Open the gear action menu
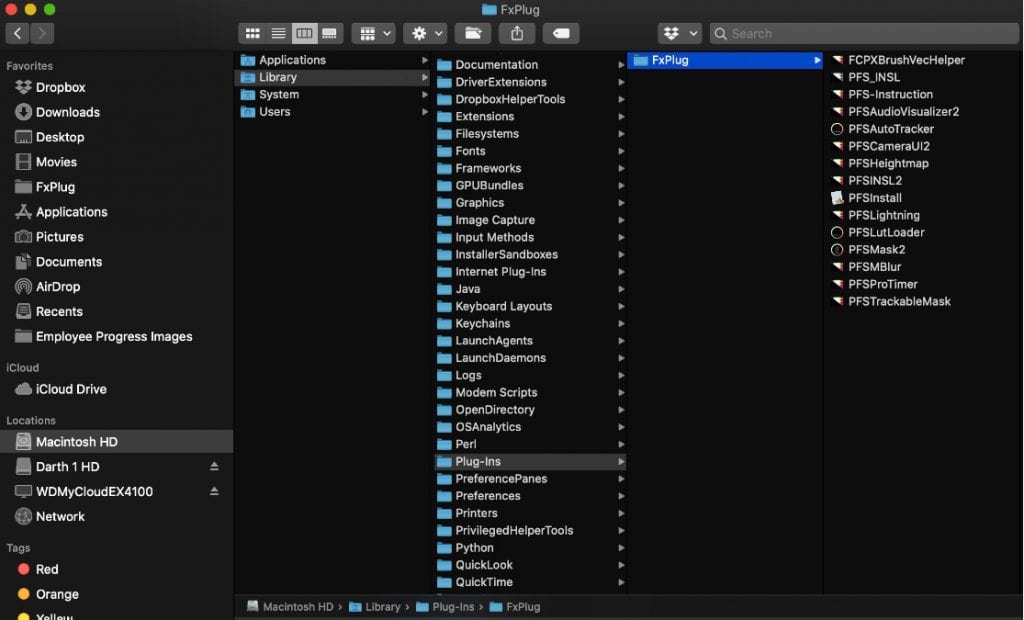This screenshot has height=620, width=1024. pyautogui.click(x=425, y=33)
